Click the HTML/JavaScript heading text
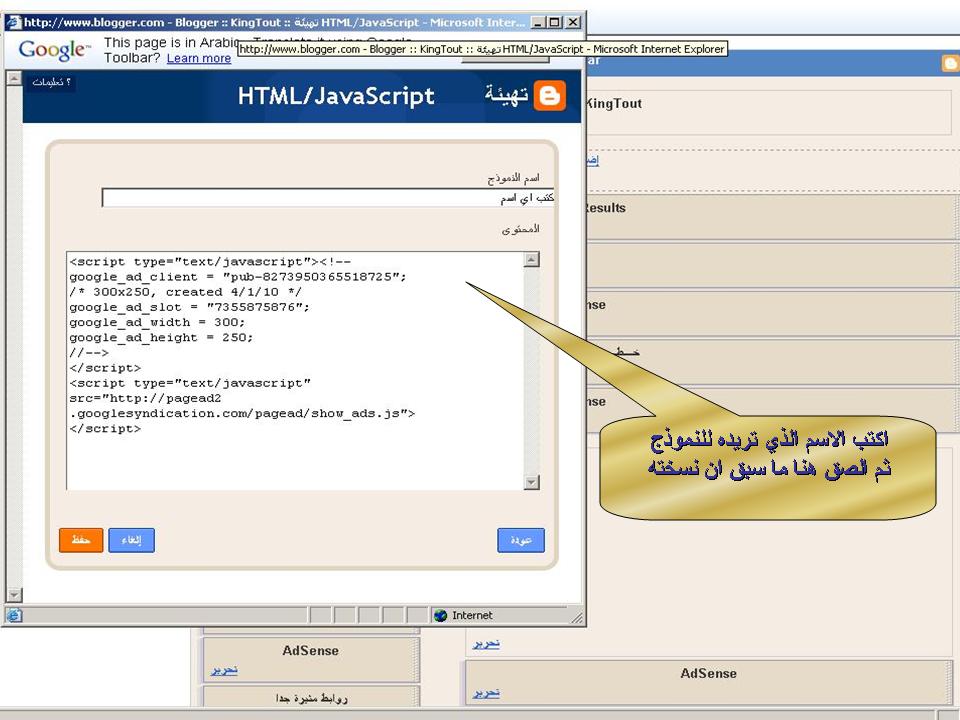960x720 pixels. click(x=336, y=96)
